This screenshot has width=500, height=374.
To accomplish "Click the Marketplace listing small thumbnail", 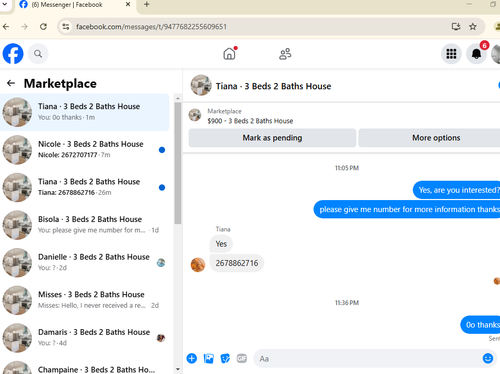I will tap(195, 115).
